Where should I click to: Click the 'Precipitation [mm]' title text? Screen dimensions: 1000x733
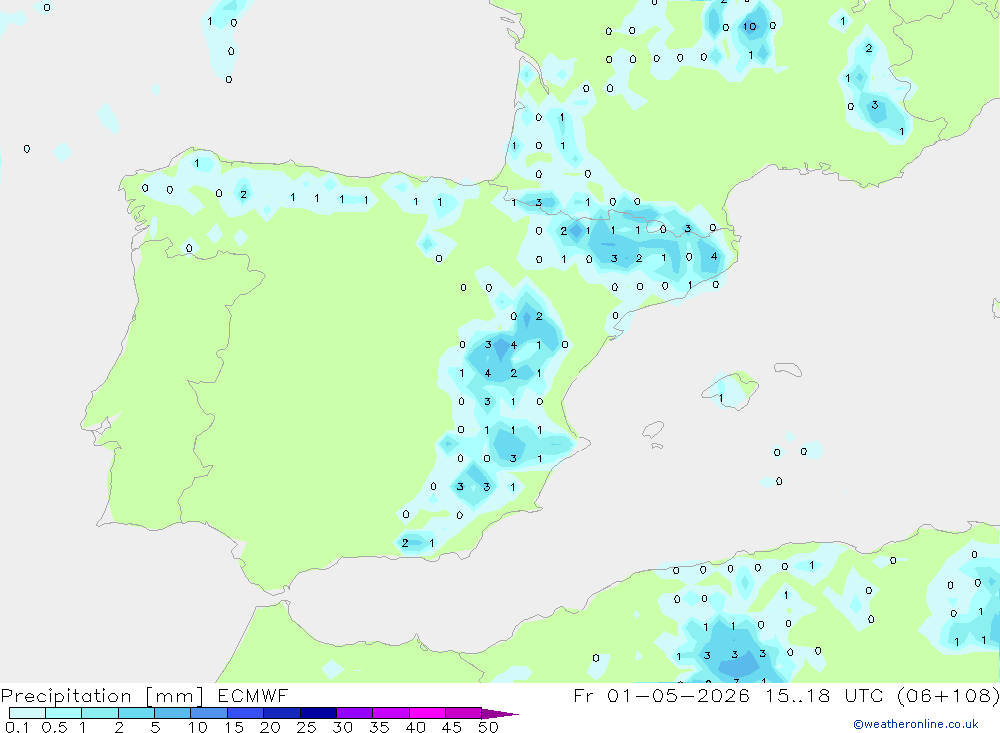click(102, 695)
